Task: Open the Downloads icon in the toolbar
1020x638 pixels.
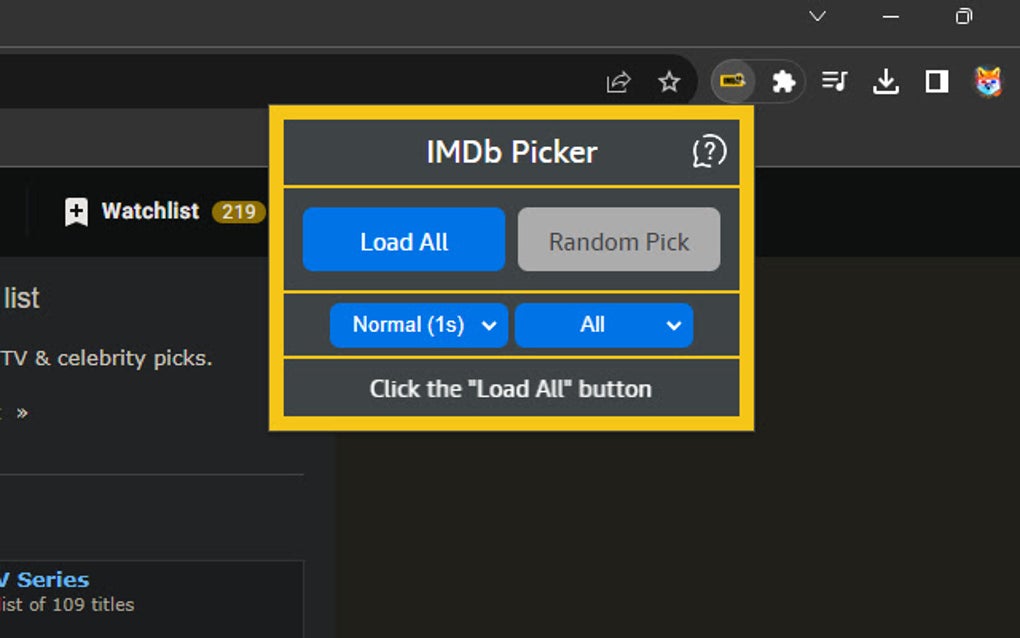Action: (886, 81)
